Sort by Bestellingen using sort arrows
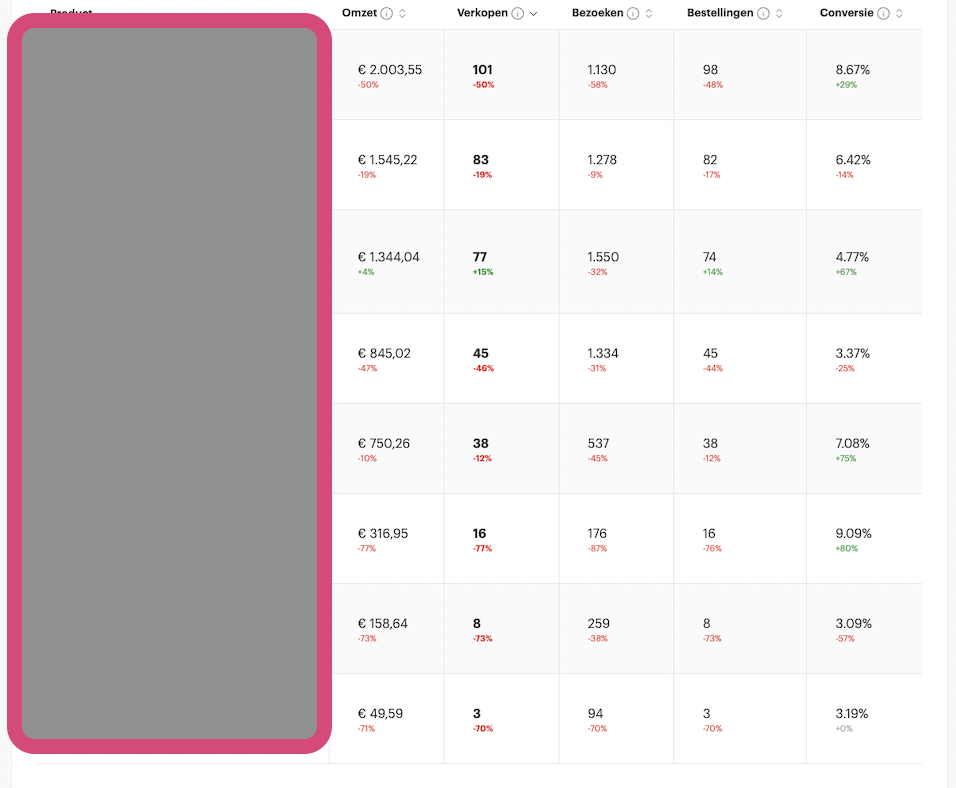The width and height of the screenshot is (956, 788). point(779,13)
